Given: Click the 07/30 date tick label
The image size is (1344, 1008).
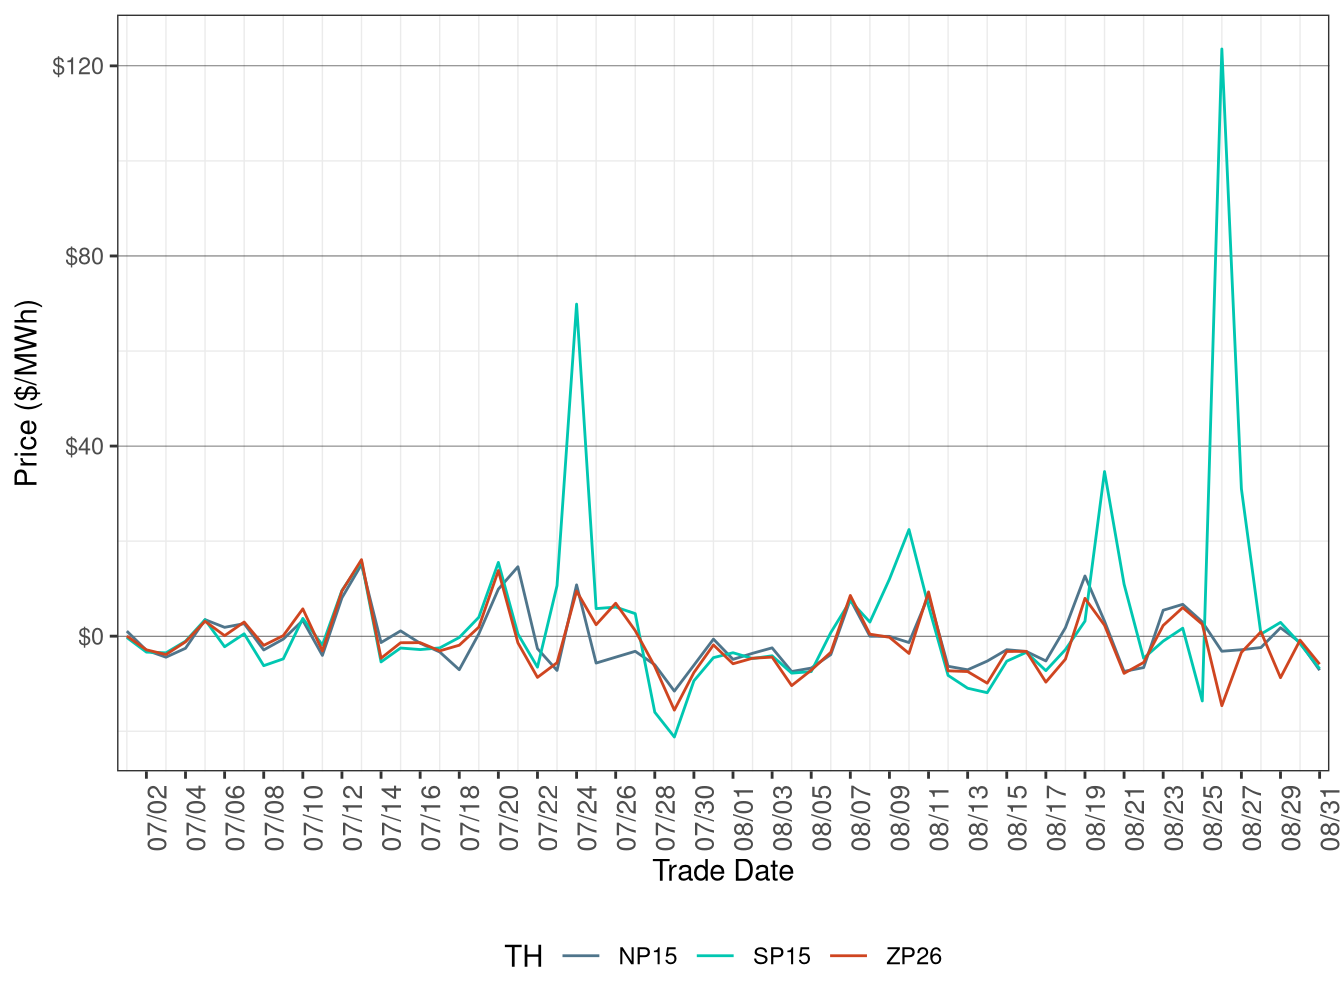Looking at the screenshot, I should point(704,817).
